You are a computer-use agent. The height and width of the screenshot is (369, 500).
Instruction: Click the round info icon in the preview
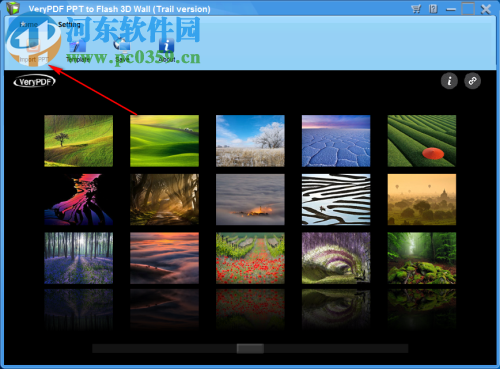[x=449, y=81]
